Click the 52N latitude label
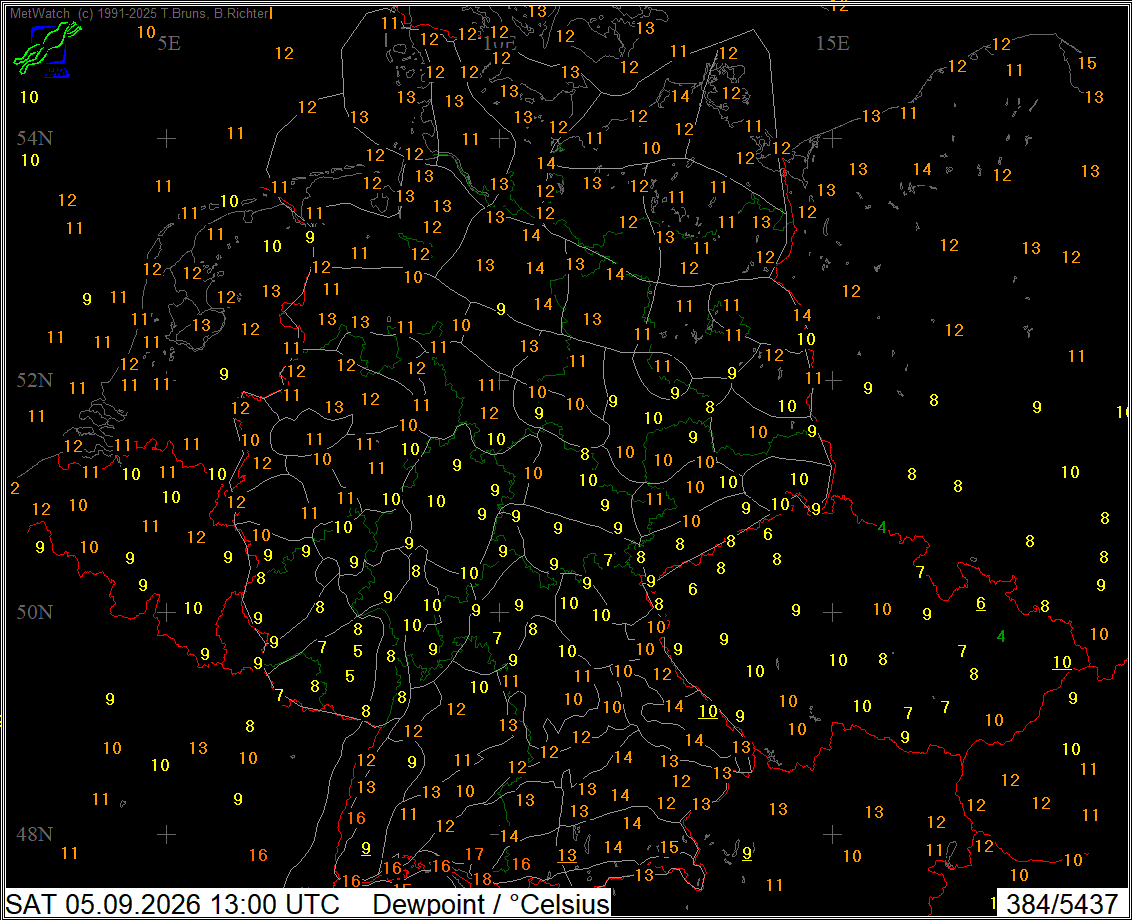The width and height of the screenshot is (1132, 920). (35, 380)
